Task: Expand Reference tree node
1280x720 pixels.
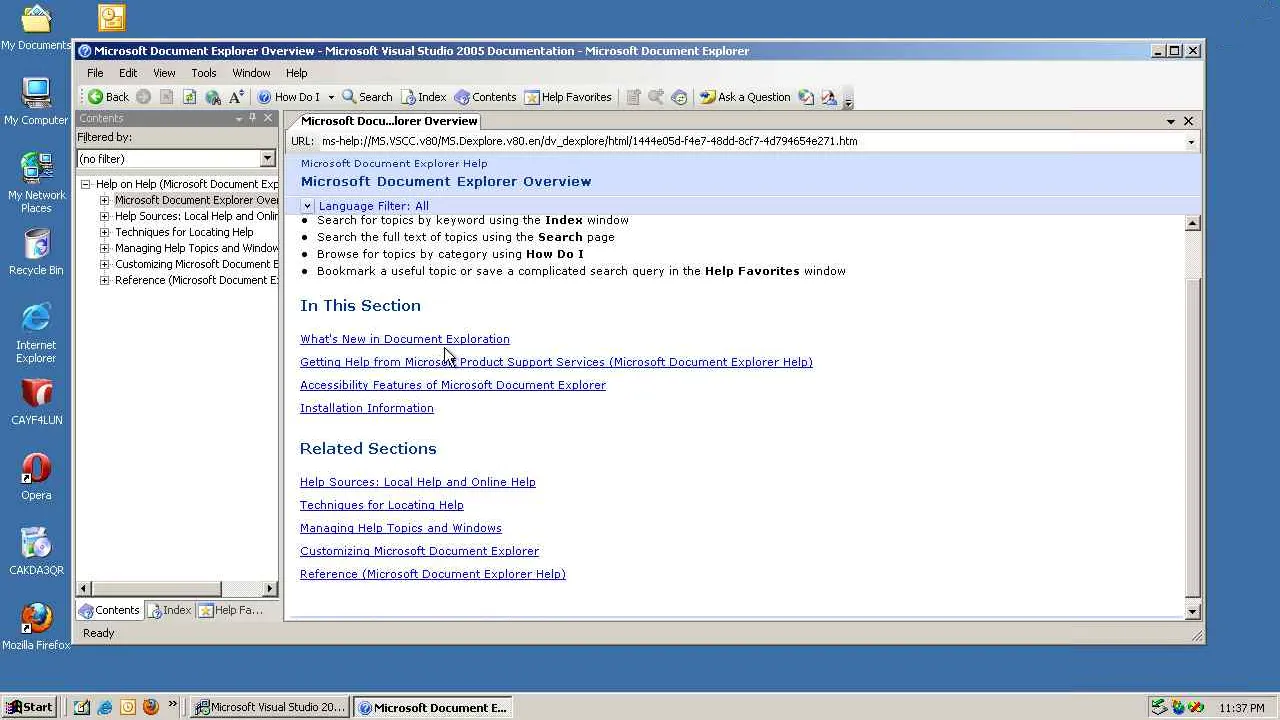Action: 104,280
